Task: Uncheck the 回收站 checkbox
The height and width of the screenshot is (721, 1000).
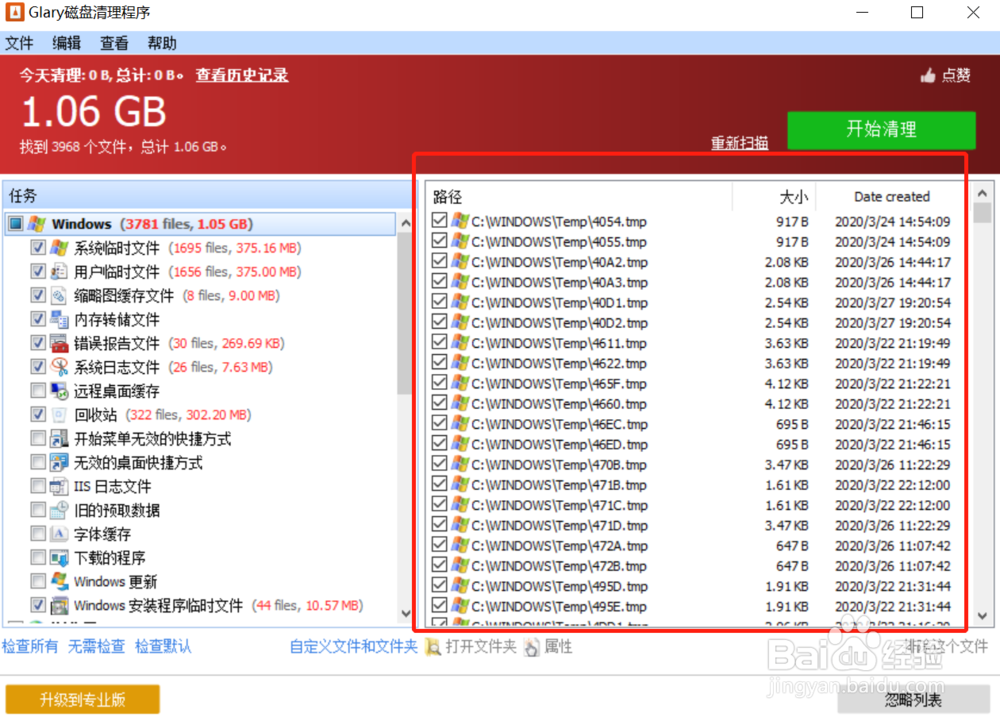Action: click(x=38, y=414)
